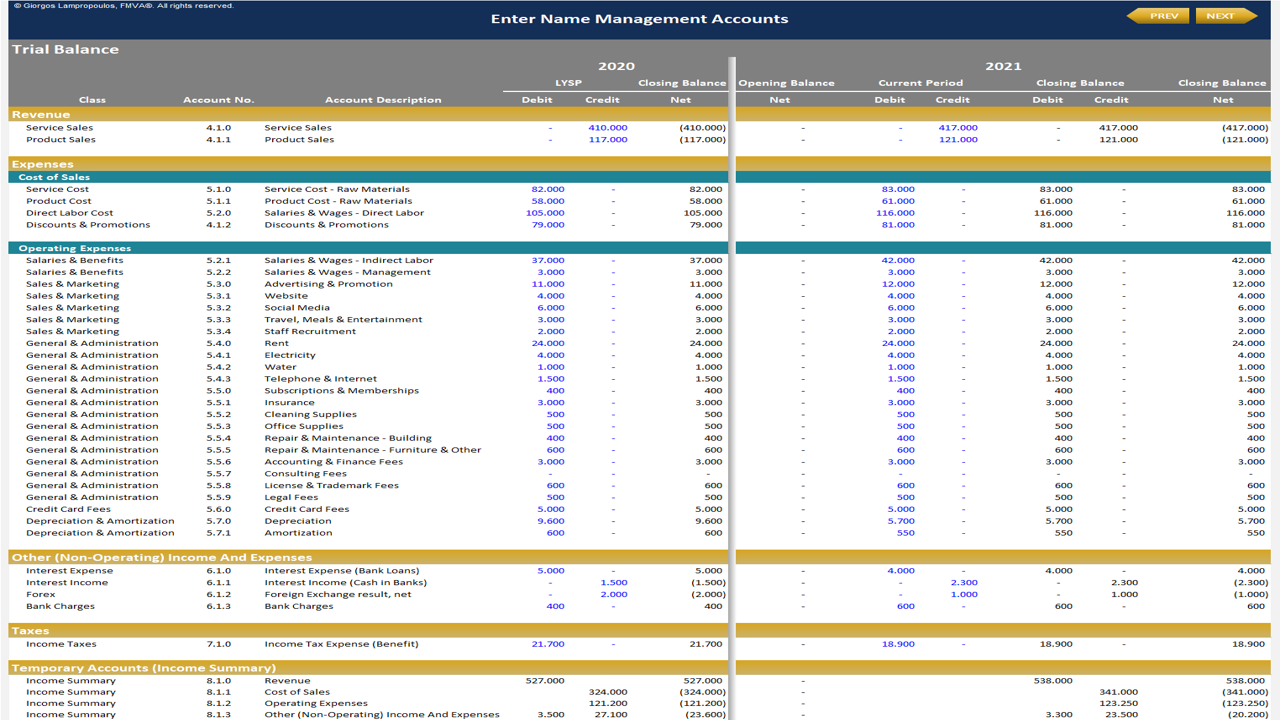This screenshot has width=1280, height=720.
Task: Select the Subscriptions & Memberships description
Action: (341, 391)
